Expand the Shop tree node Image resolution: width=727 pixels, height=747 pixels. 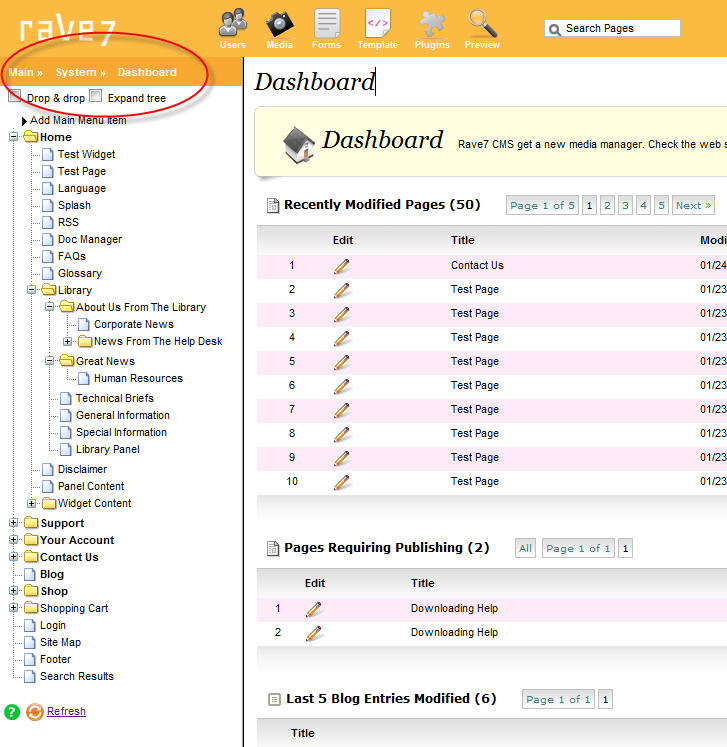(x=13, y=591)
